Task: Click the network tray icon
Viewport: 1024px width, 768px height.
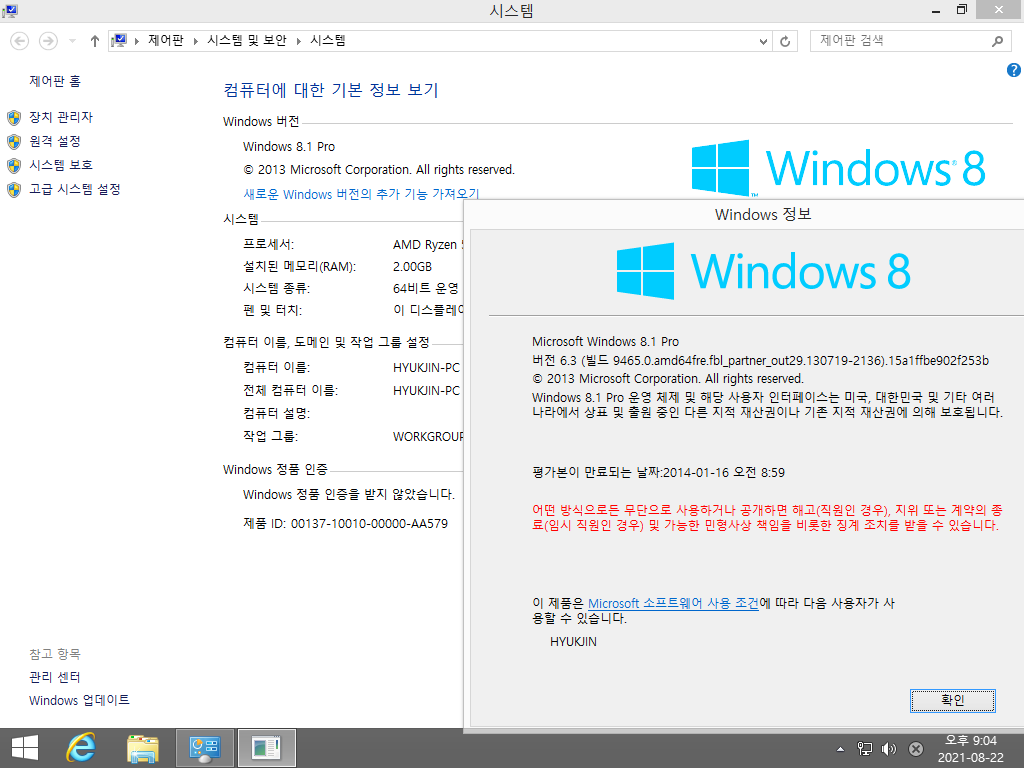Action: coord(865,749)
